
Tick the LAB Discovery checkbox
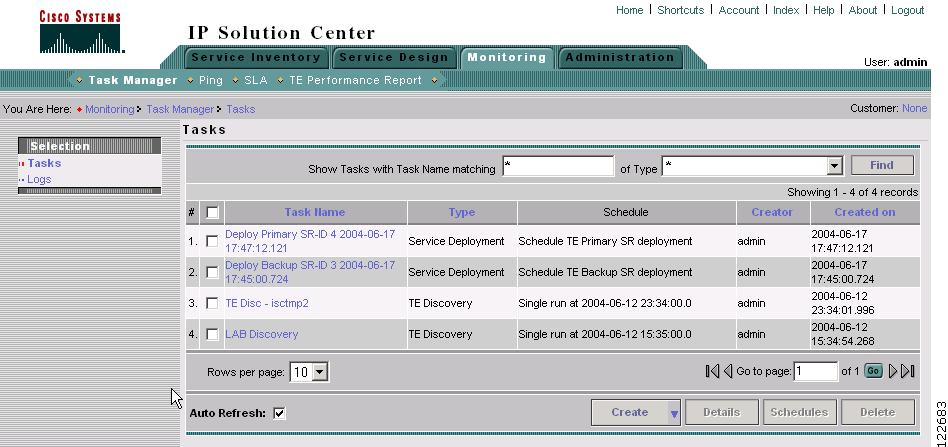click(212, 334)
